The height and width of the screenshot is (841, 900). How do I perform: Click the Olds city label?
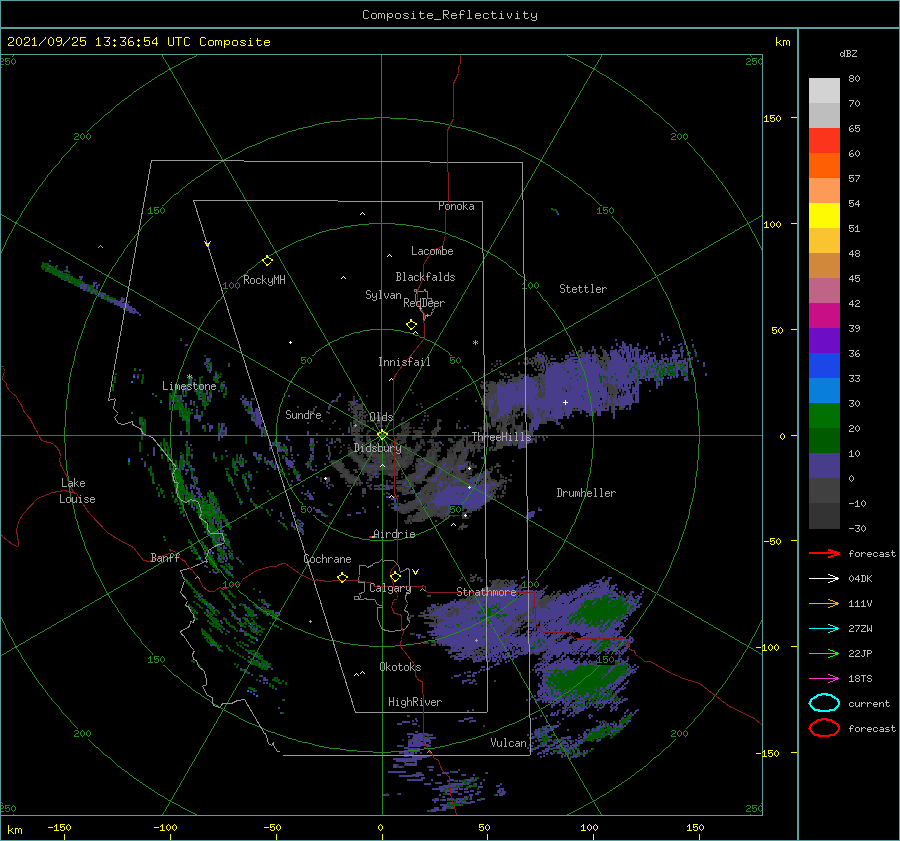[x=381, y=417]
